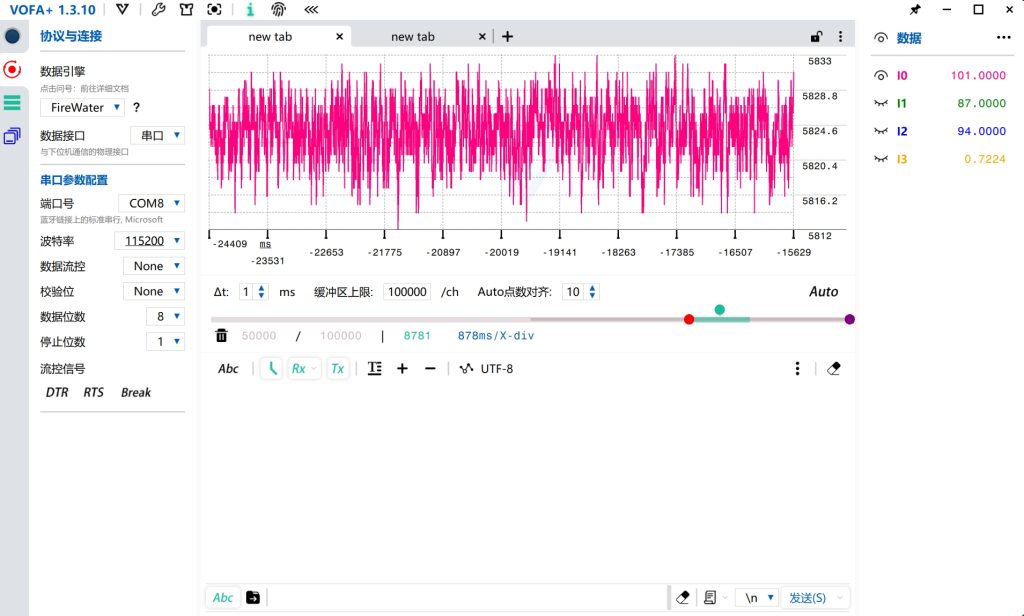Toggle visibility of channel I0
This screenshot has height=616, width=1024.
[881, 75]
